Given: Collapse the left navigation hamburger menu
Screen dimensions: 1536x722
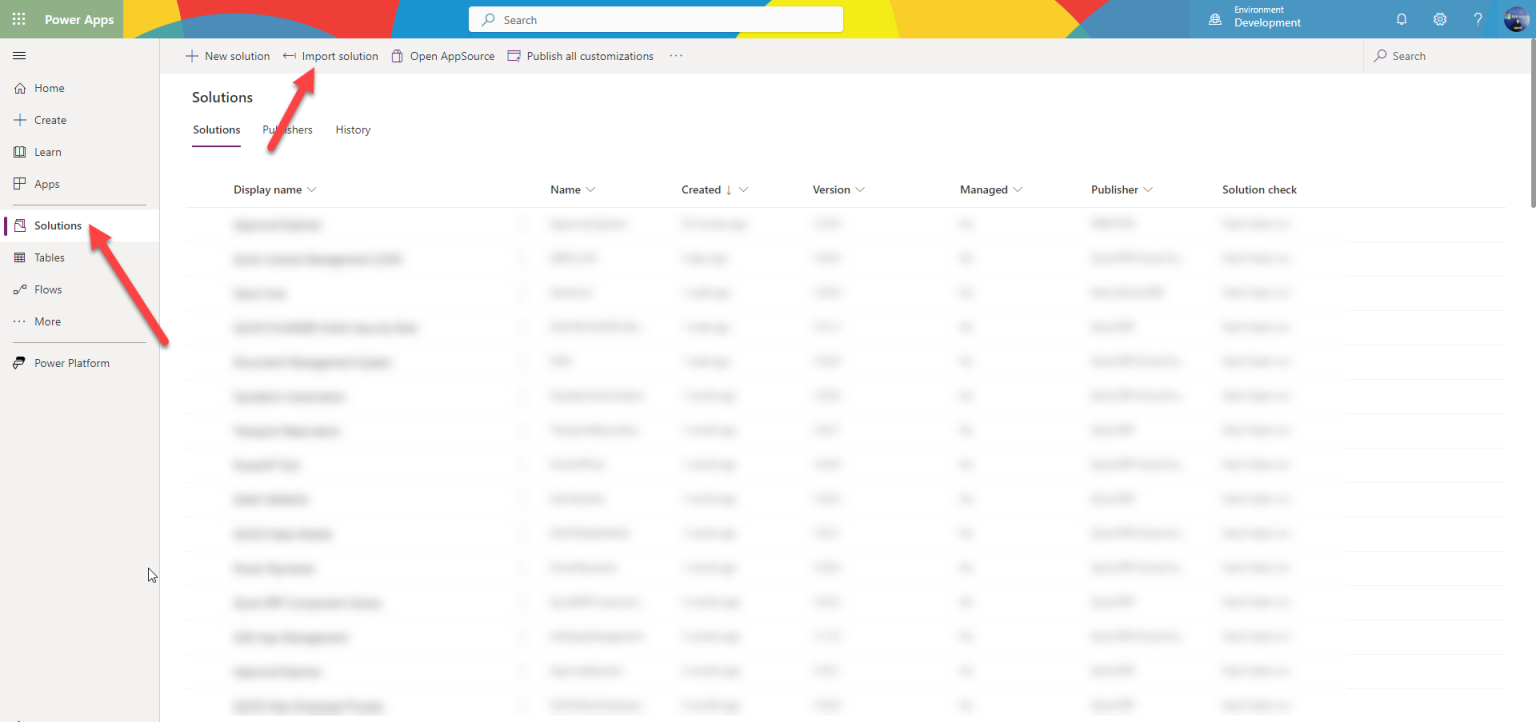Looking at the screenshot, I should (x=19, y=55).
